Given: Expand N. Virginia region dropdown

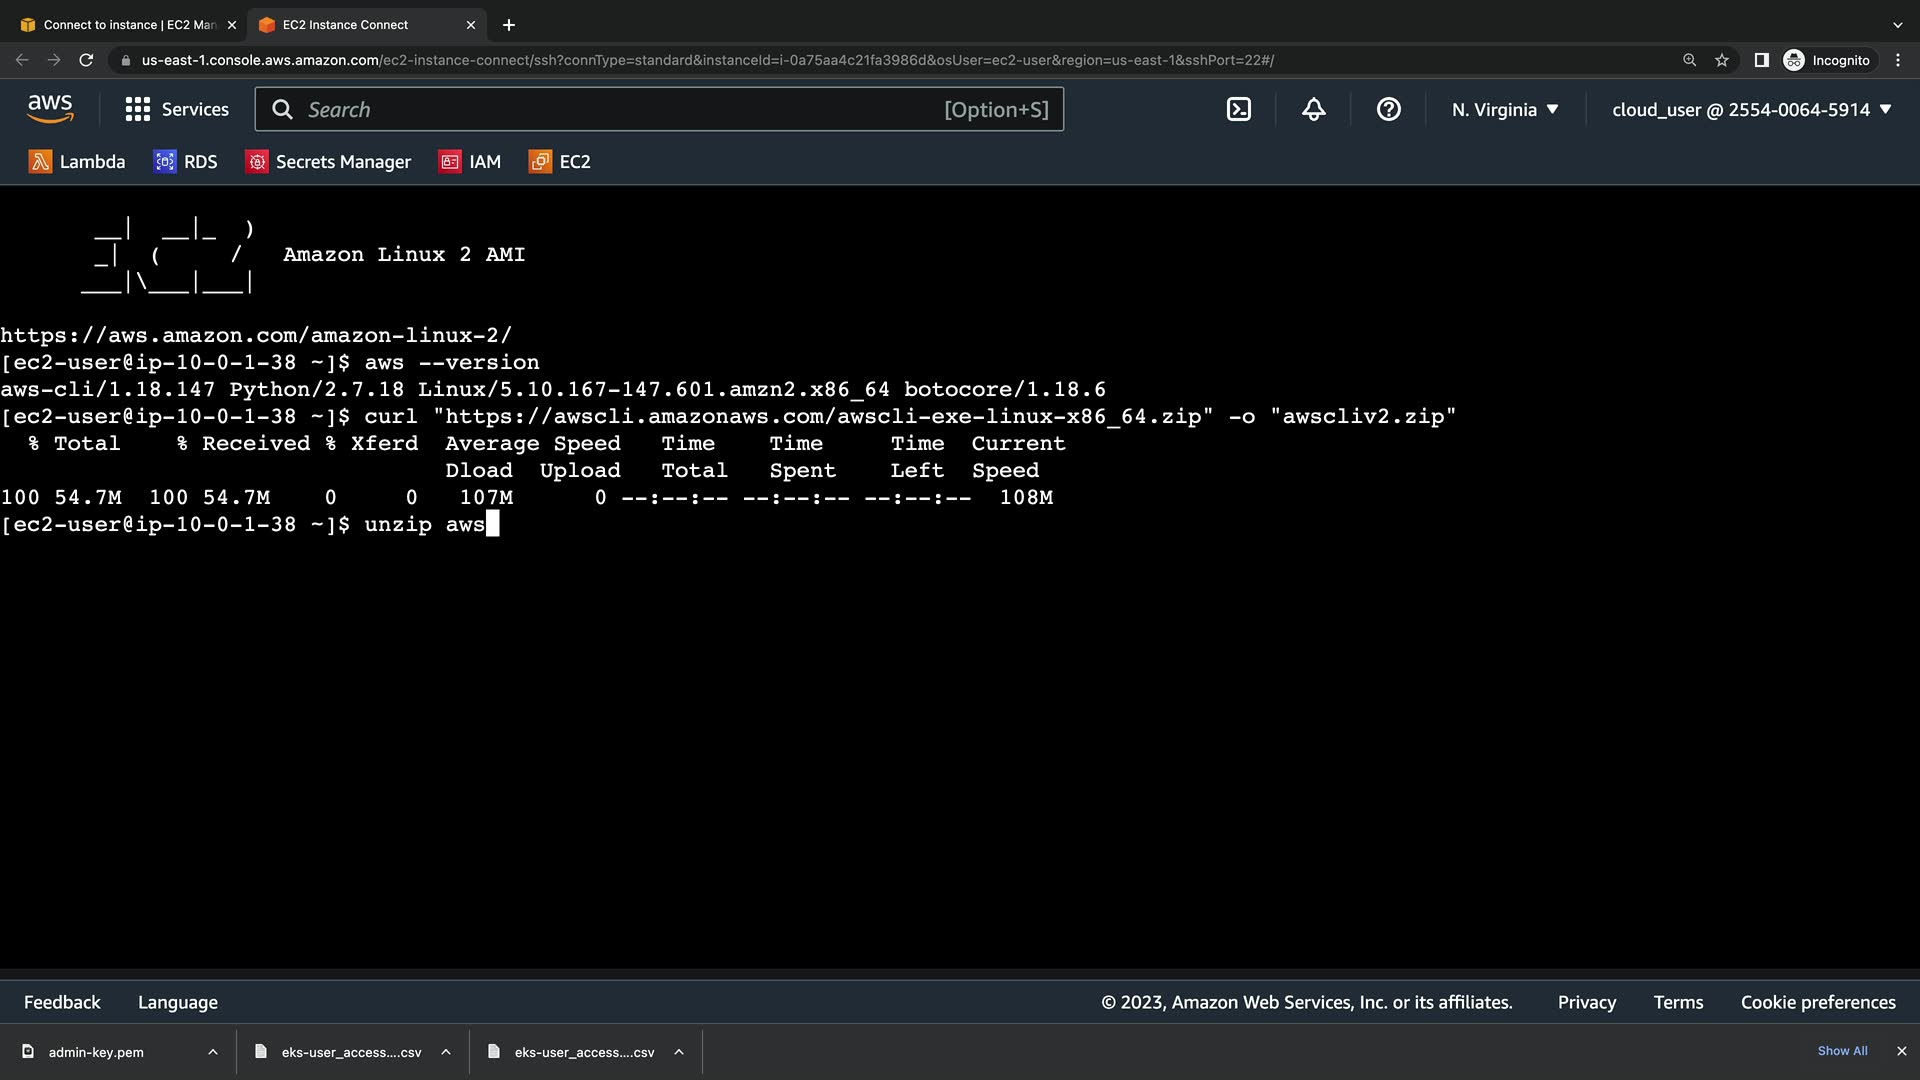Looking at the screenshot, I should pos(1505,110).
